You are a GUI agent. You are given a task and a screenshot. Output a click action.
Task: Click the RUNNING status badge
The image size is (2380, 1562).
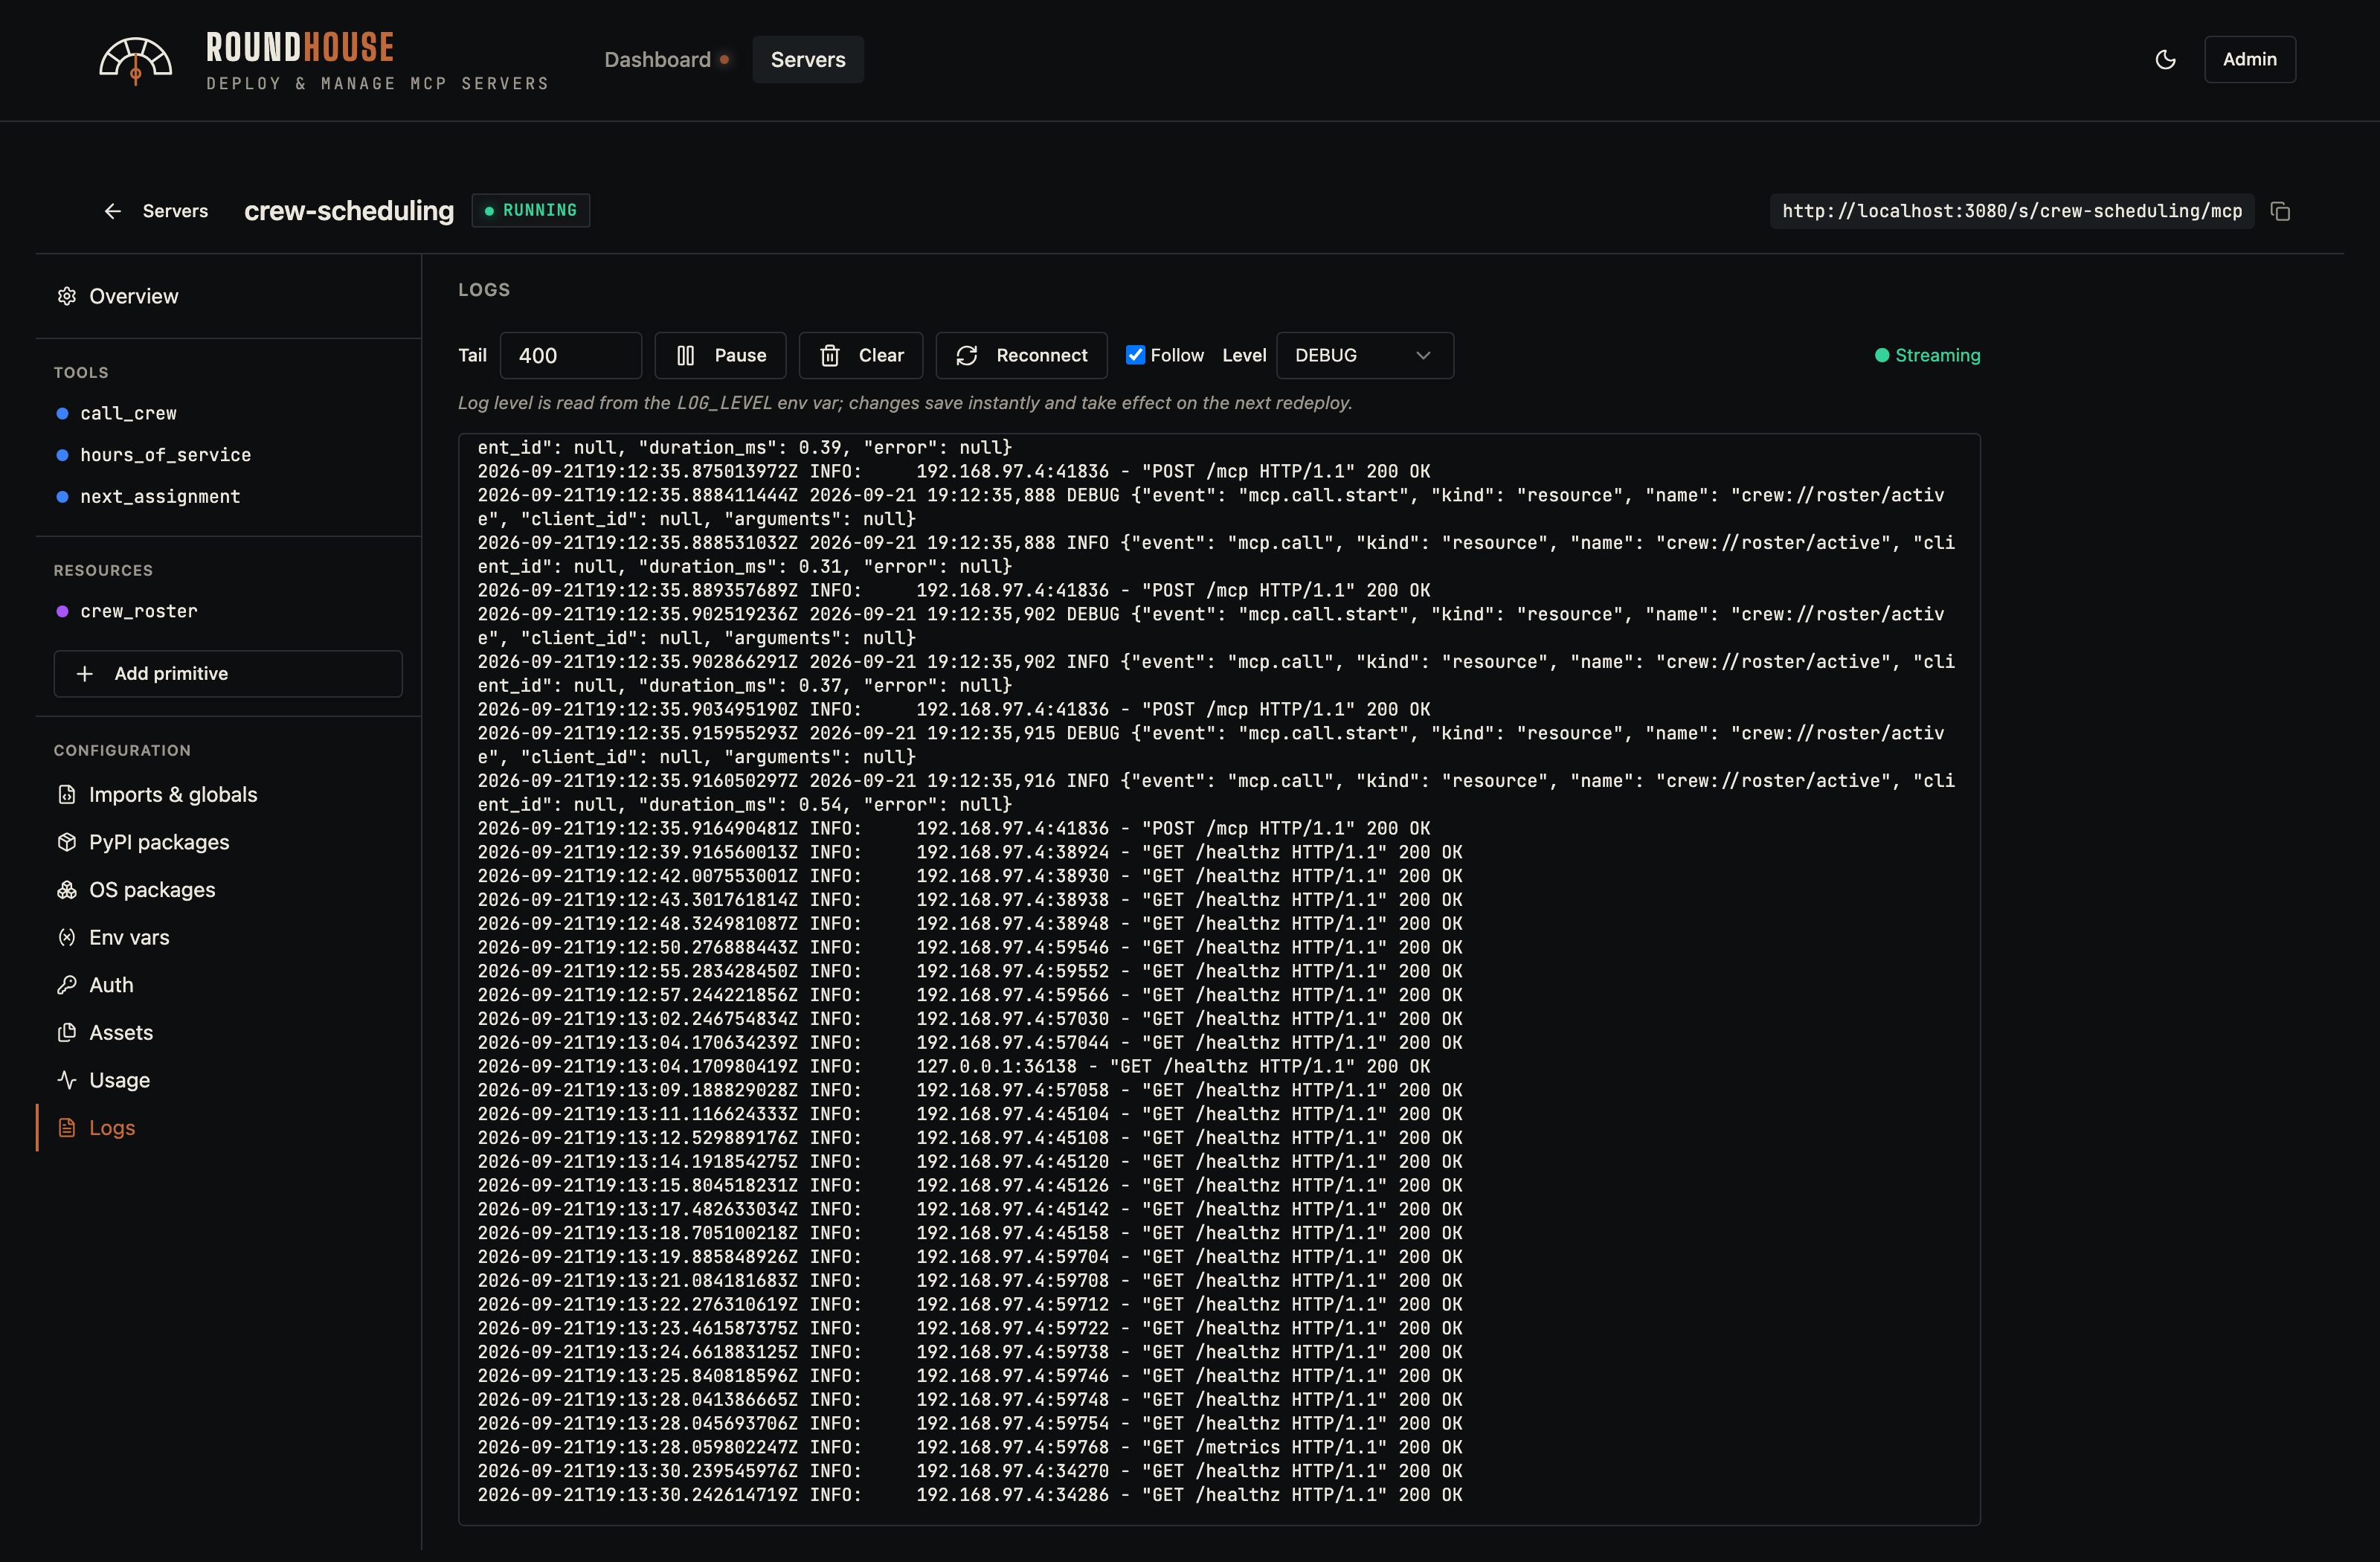click(x=531, y=211)
